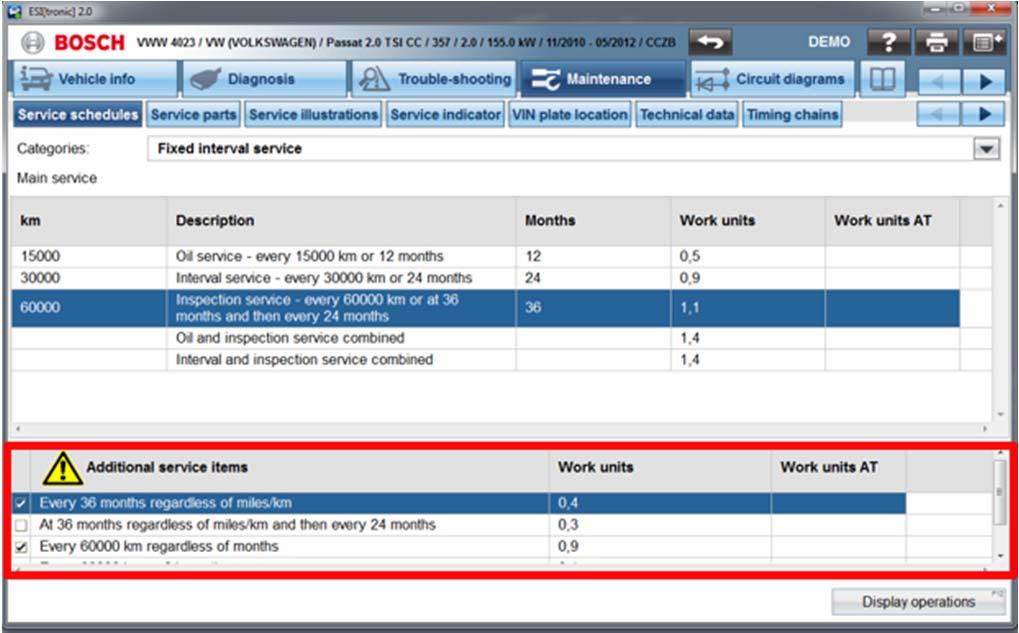This screenshot has width=1019, height=633.
Task: Click the Months column header
Action: tap(593, 221)
